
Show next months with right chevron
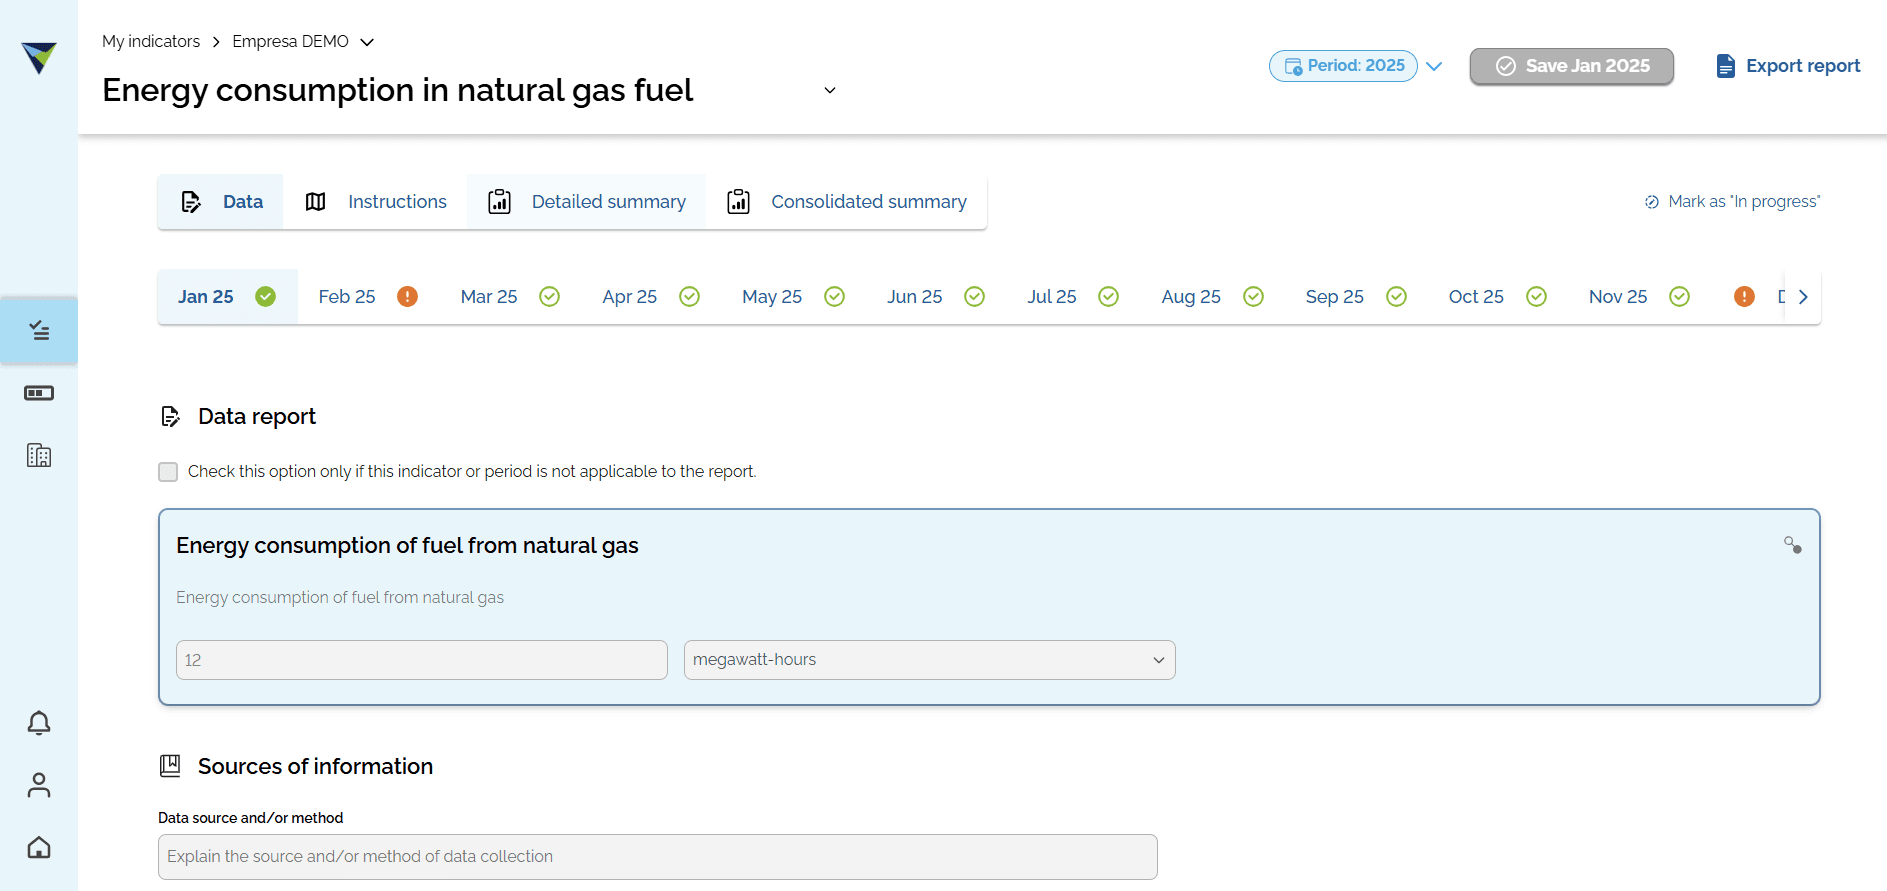[x=1803, y=297]
